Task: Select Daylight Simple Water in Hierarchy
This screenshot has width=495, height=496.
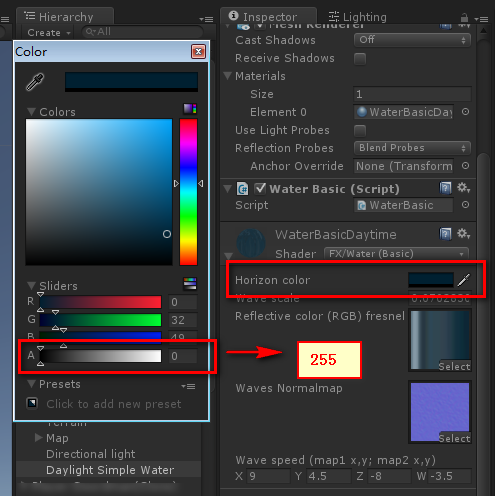Action: [110, 470]
